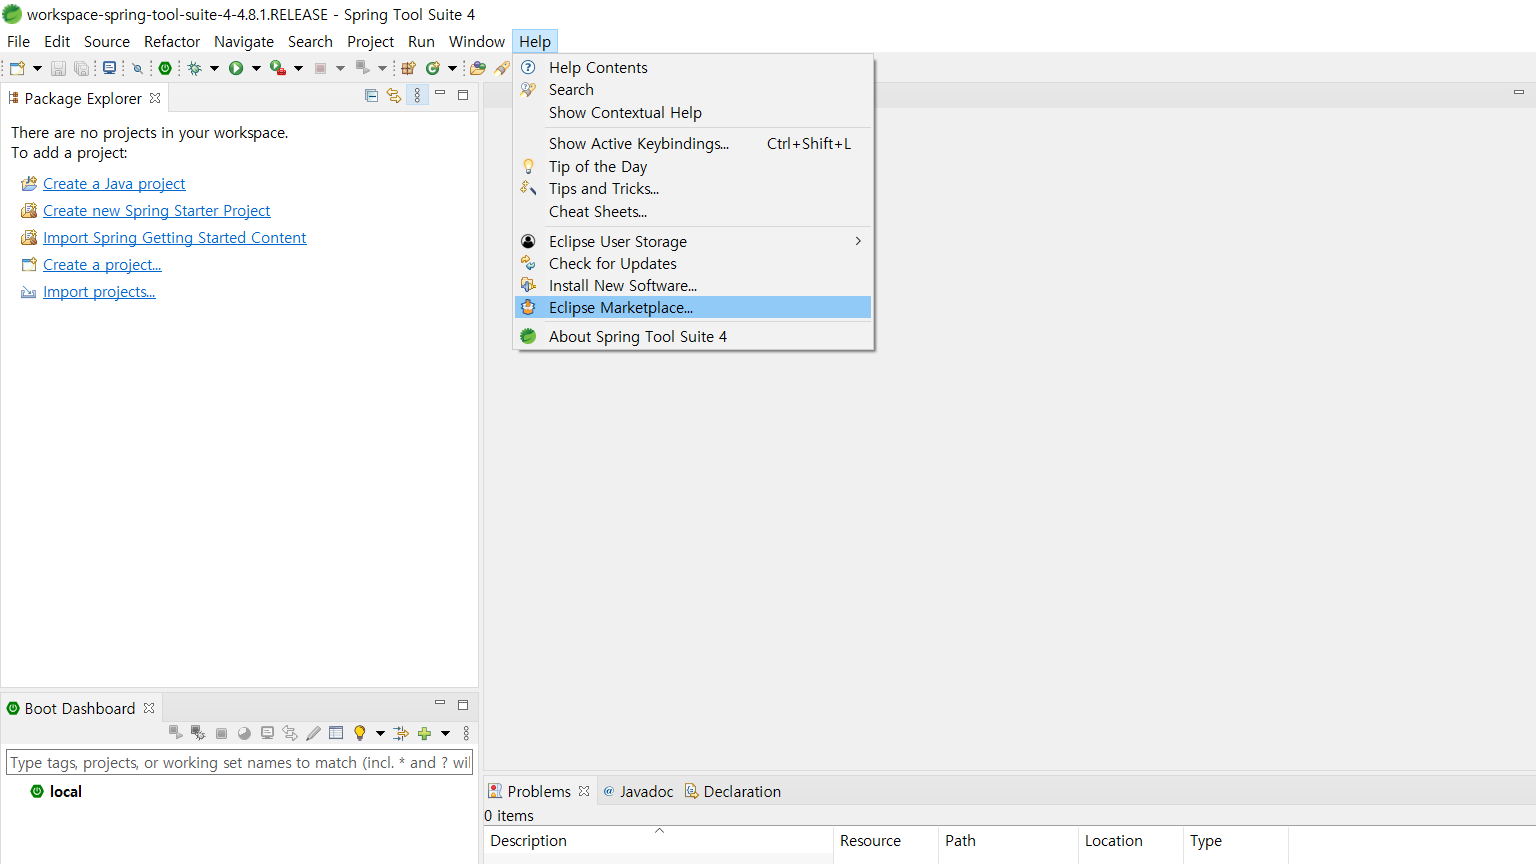
Task: Open Tip of the Day
Action: [x=693, y=166]
